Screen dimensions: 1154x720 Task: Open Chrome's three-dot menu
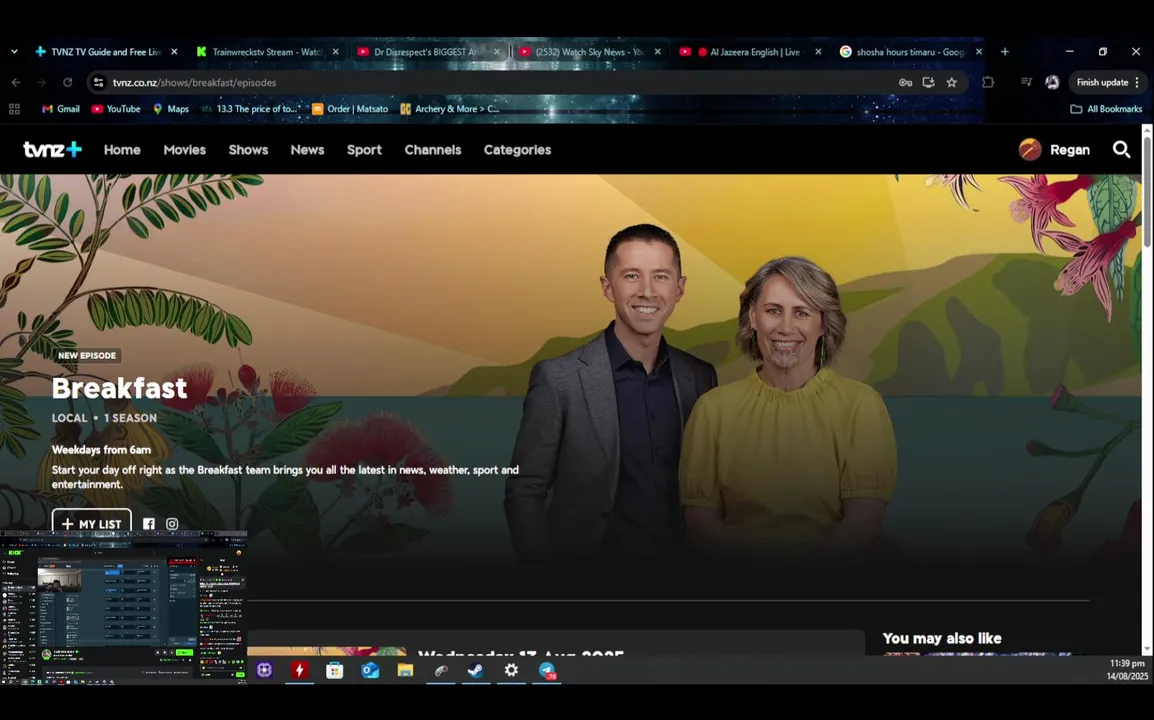pos(1137,82)
